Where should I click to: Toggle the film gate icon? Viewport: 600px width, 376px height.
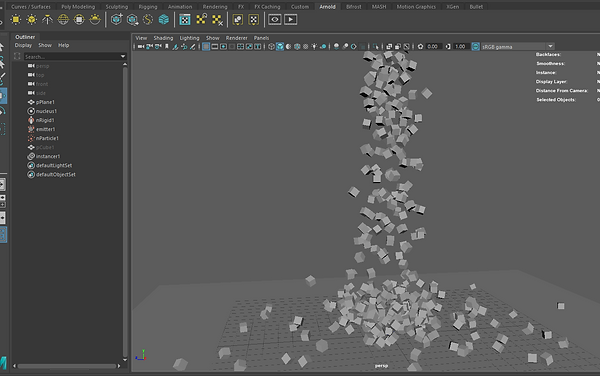tap(215, 47)
